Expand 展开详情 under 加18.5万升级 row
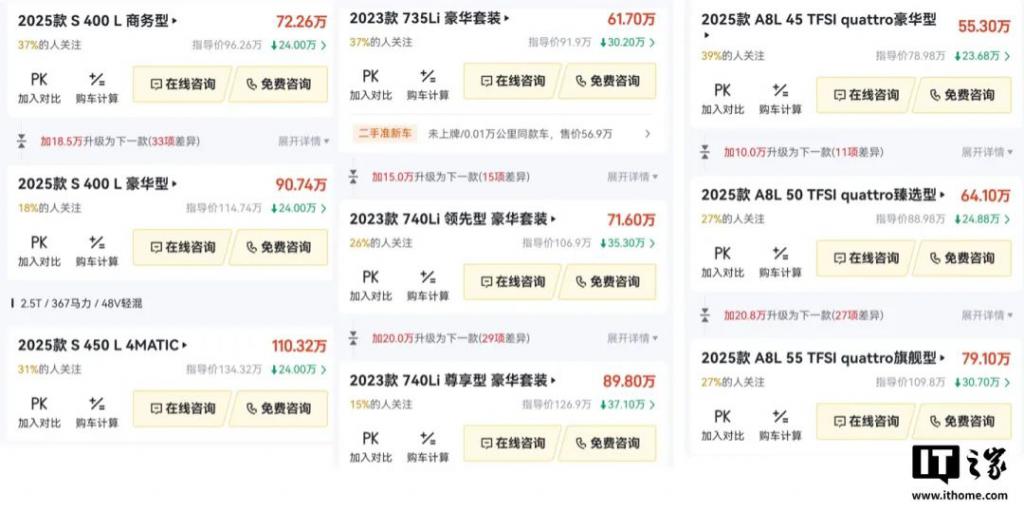 coord(304,141)
